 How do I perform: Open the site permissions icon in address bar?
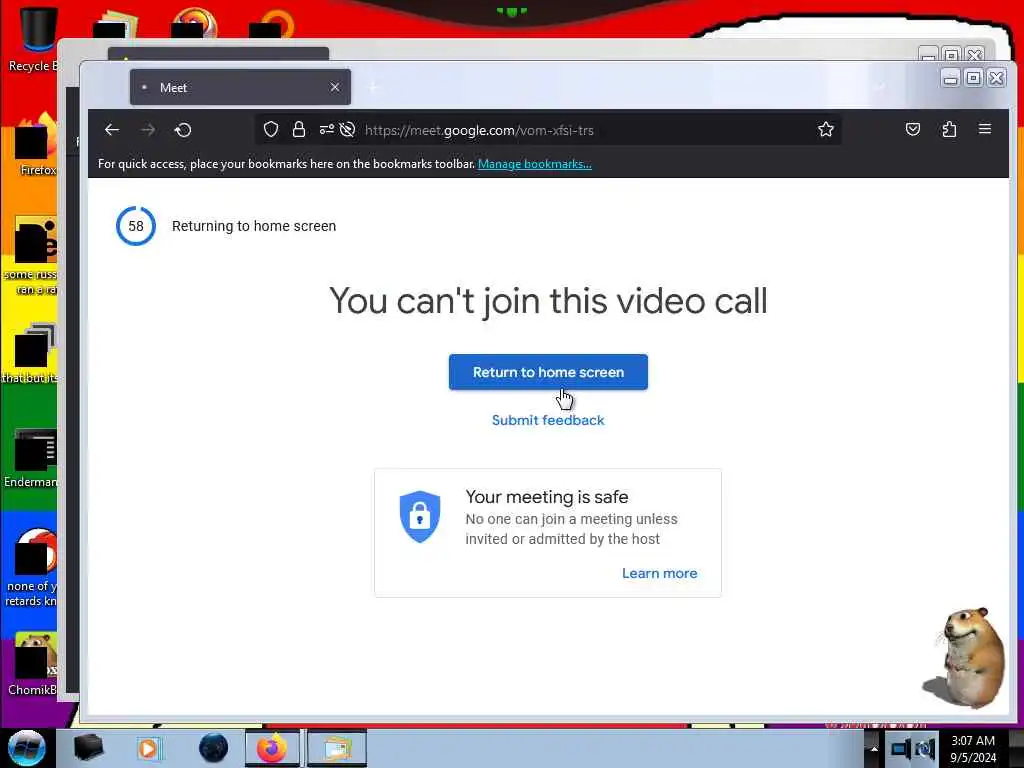[x=327, y=129]
